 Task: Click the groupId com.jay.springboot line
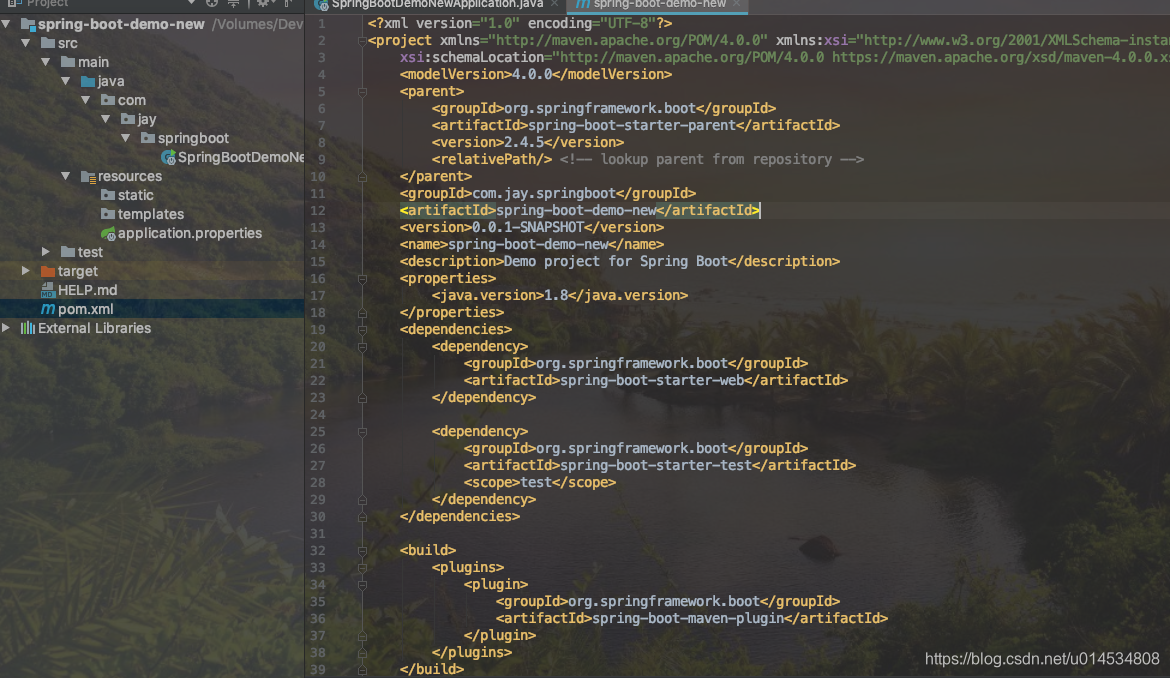(x=548, y=194)
